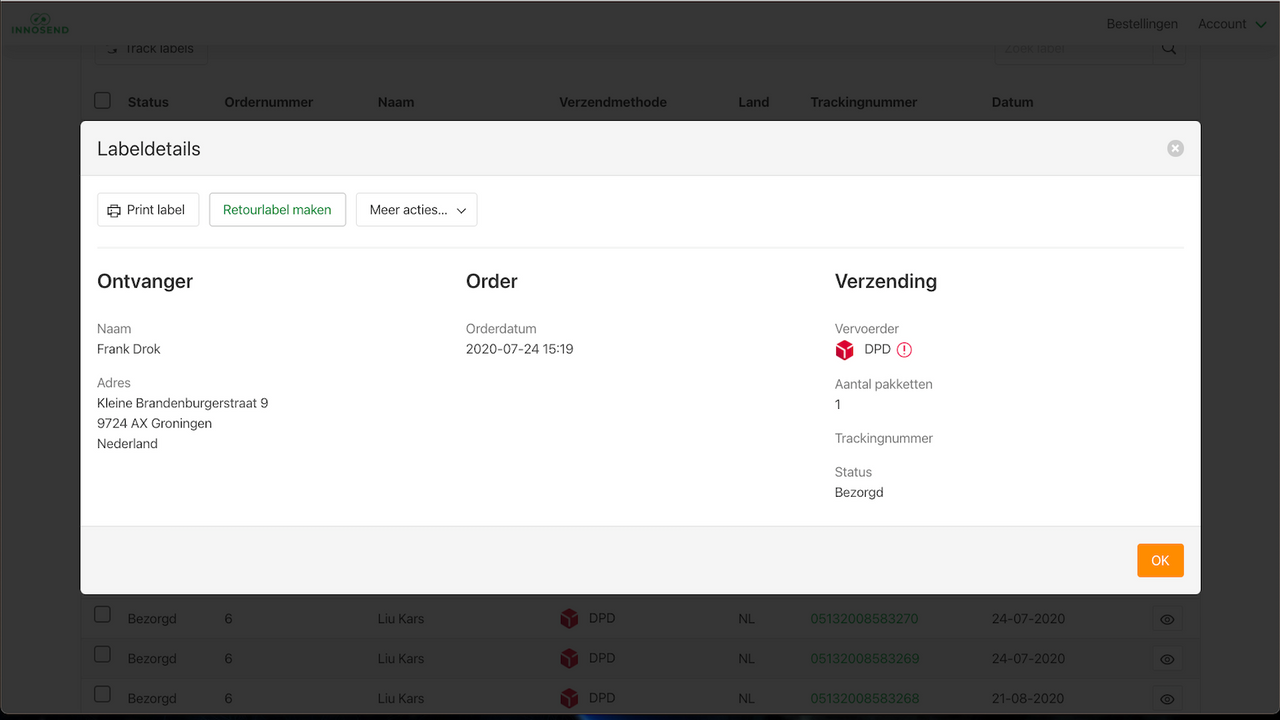Open the Meer acties dropdown
Viewport: 1280px width, 720px height.
point(416,209)
